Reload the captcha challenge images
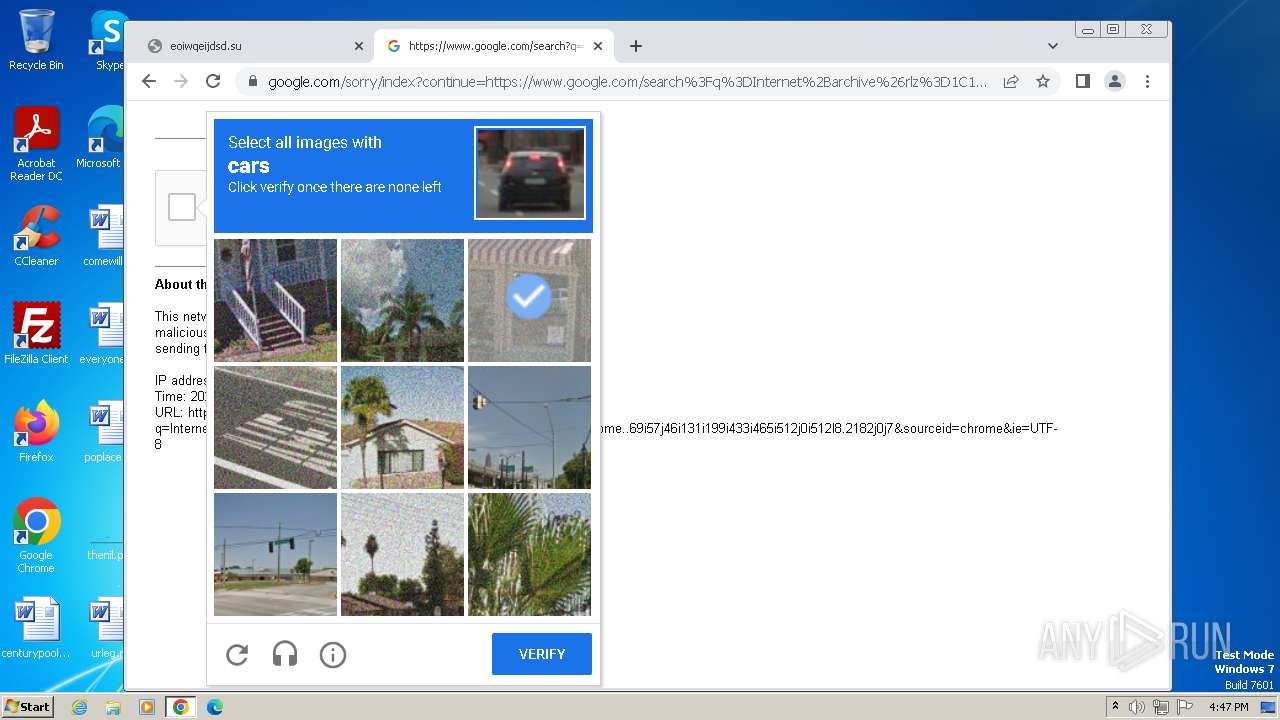The image size is (1280, 720). [237, 655]
